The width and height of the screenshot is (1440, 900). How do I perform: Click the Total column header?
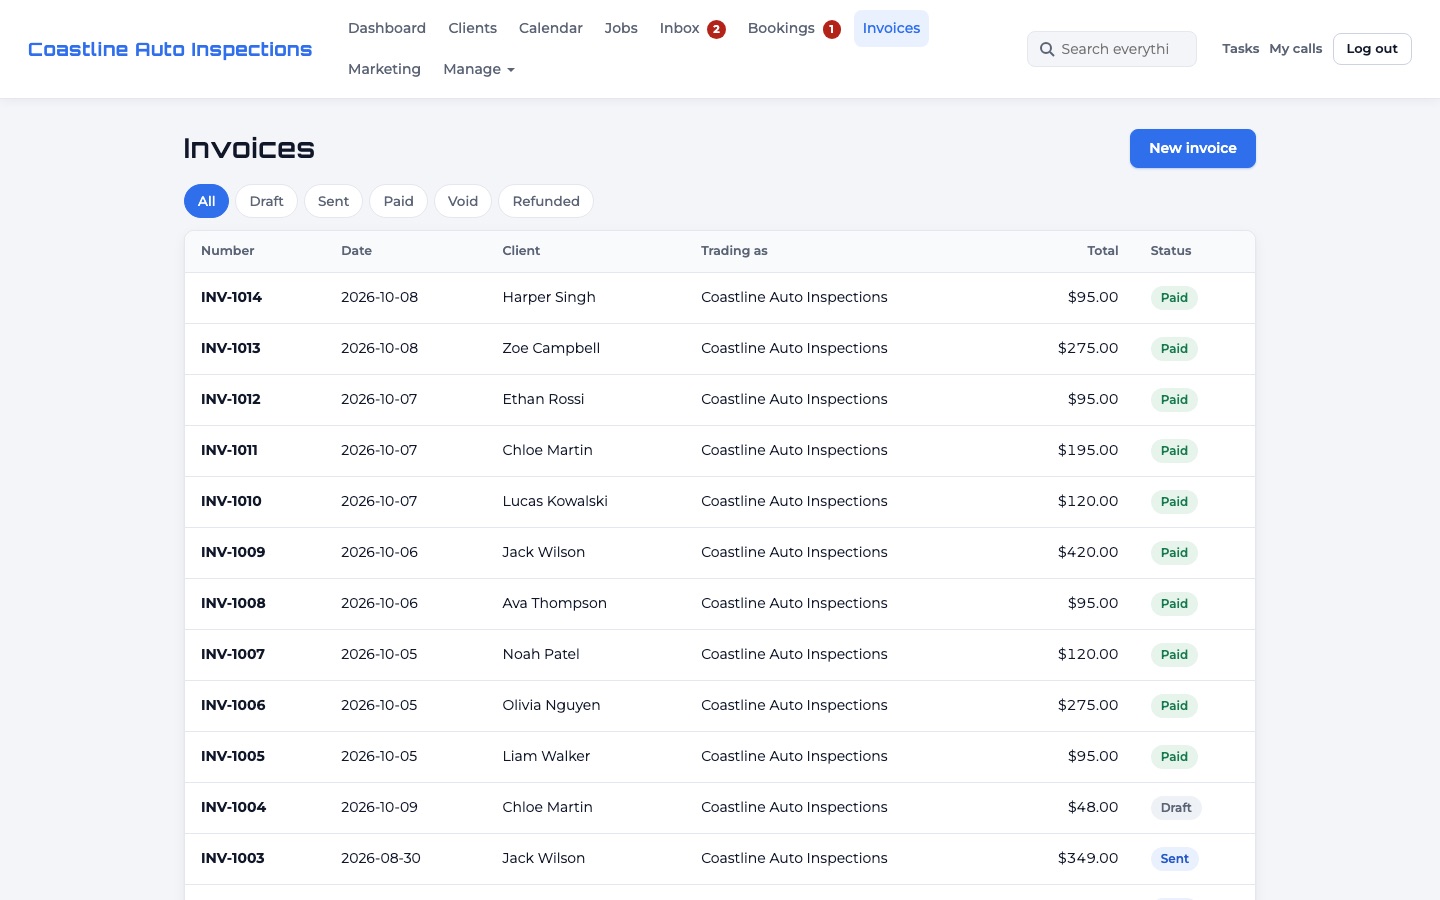1103,251
